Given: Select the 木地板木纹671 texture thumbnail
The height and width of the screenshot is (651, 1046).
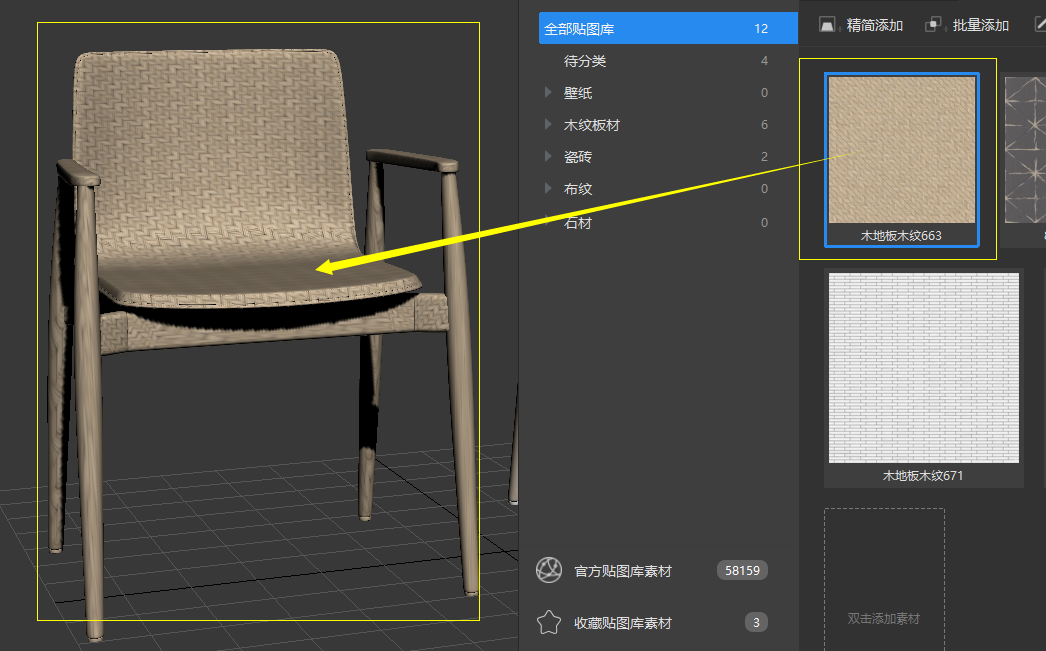Looking at the screenshot, I should click(924, 378).
